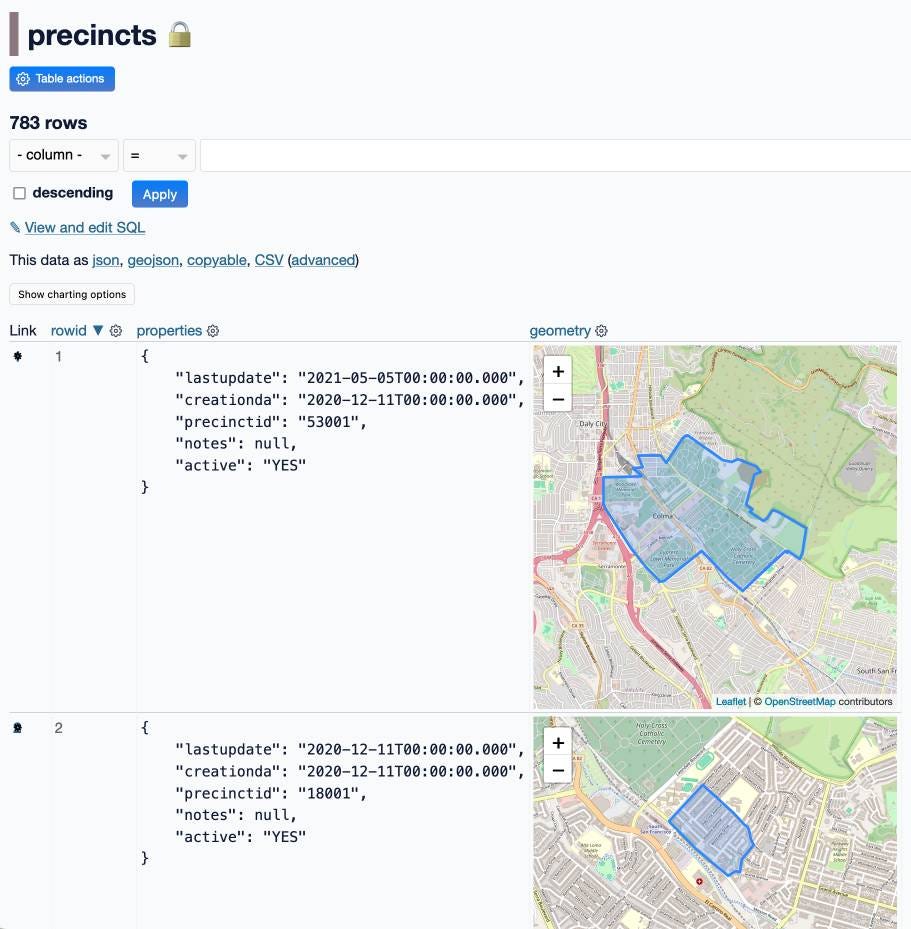Open the row 2 link icon

pos(18,728)
